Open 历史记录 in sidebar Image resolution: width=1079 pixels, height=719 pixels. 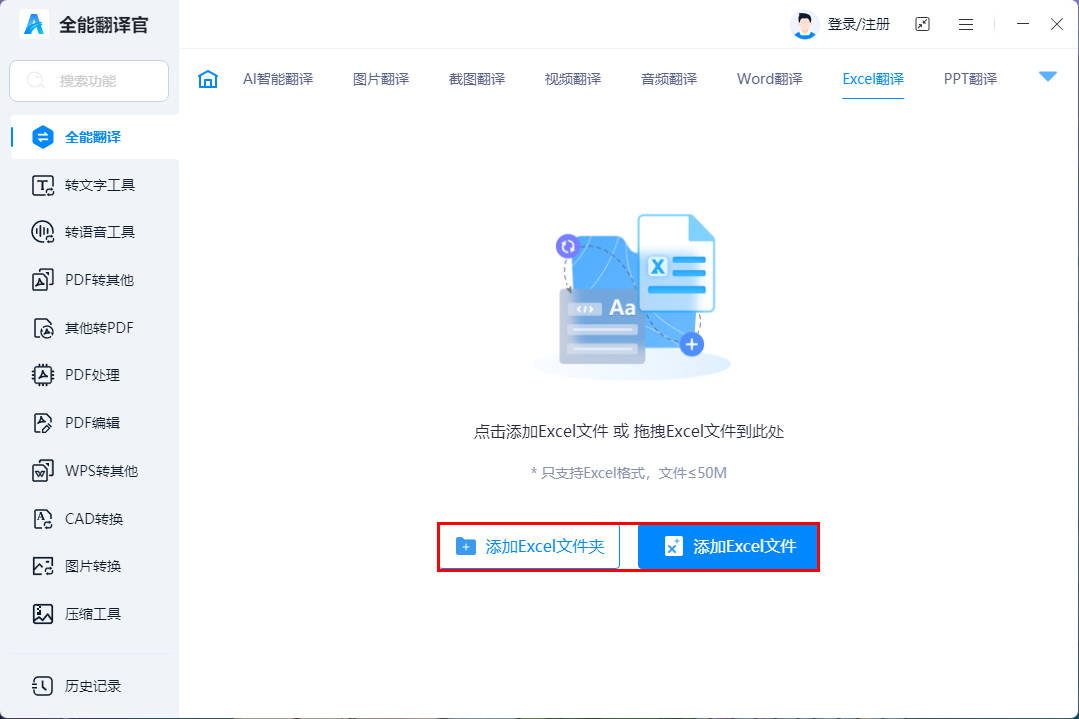(x=95, y=686)
